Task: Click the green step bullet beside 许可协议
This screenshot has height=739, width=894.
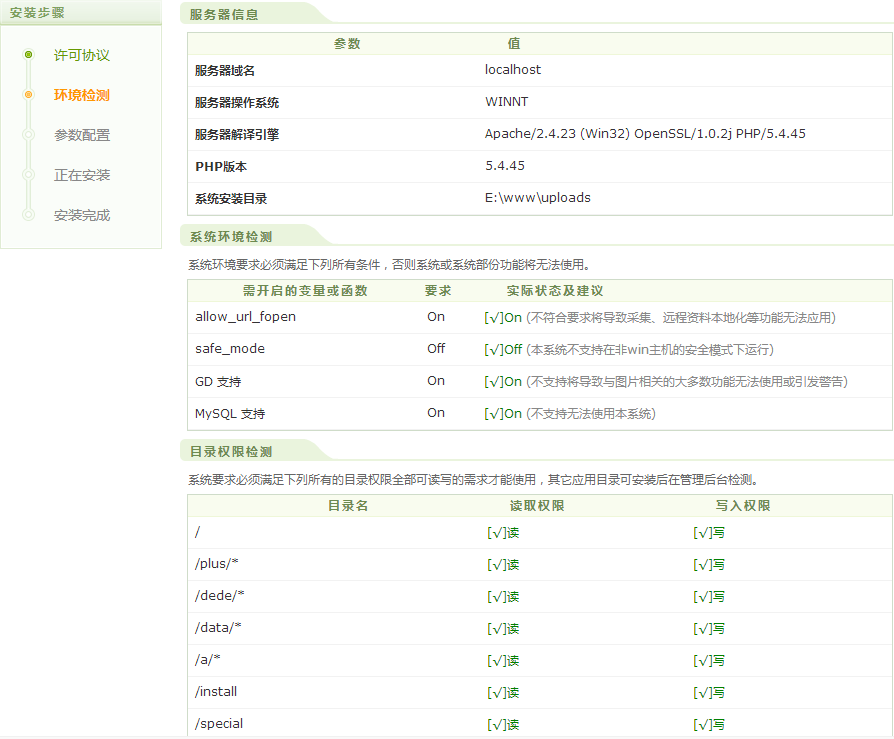Action: (29, 55)
